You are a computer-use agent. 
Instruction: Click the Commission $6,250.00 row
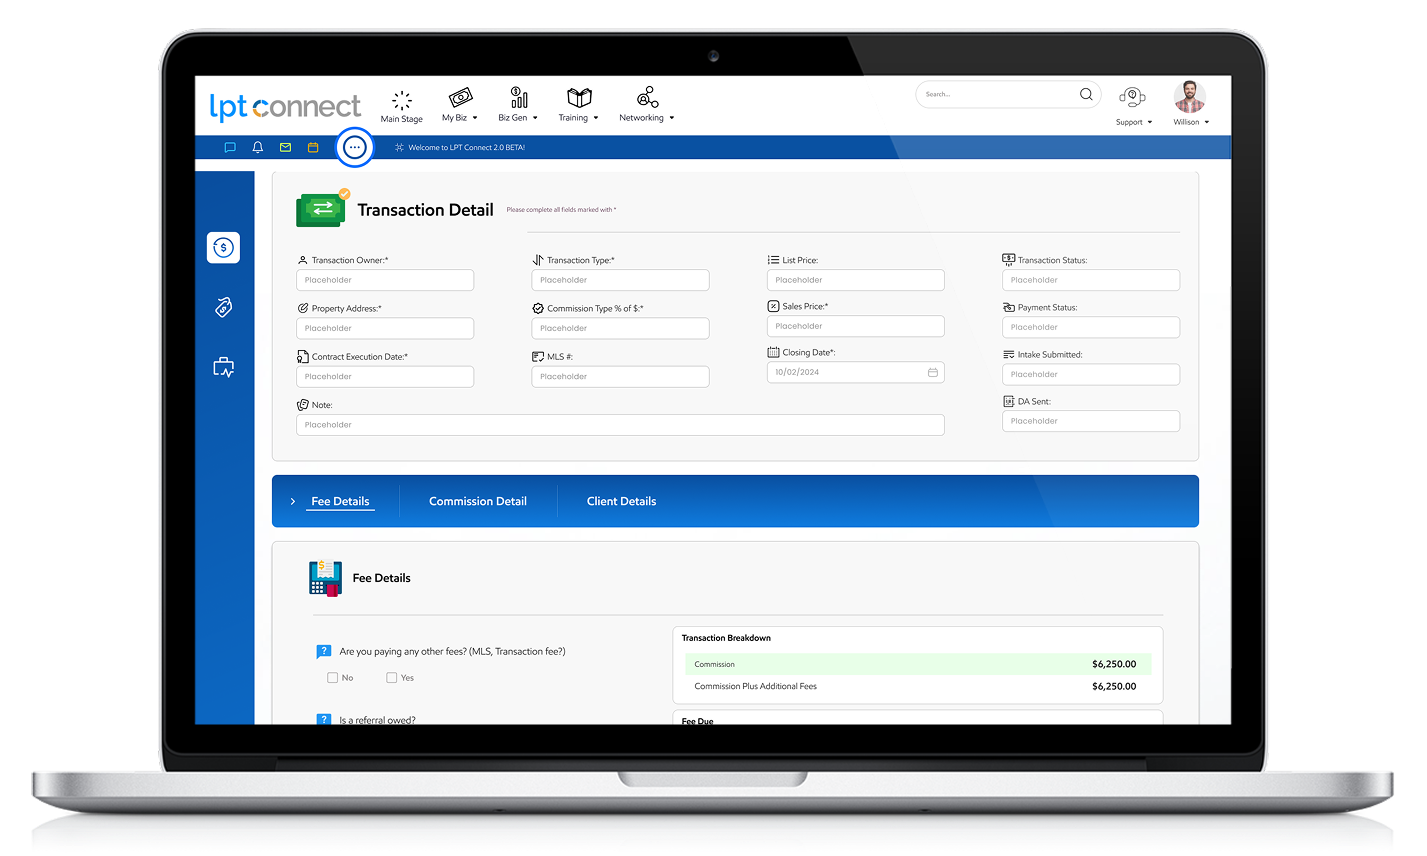(x=918, y=664)
